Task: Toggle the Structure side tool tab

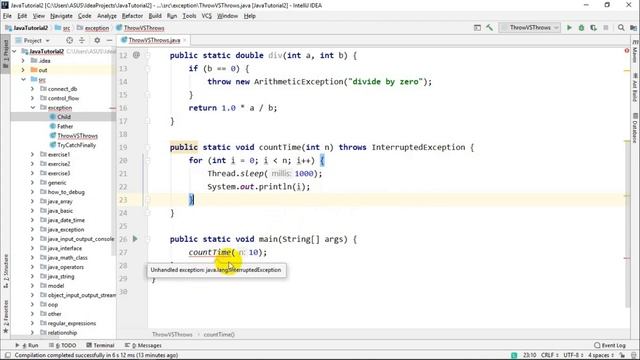Action: (5, 271)
